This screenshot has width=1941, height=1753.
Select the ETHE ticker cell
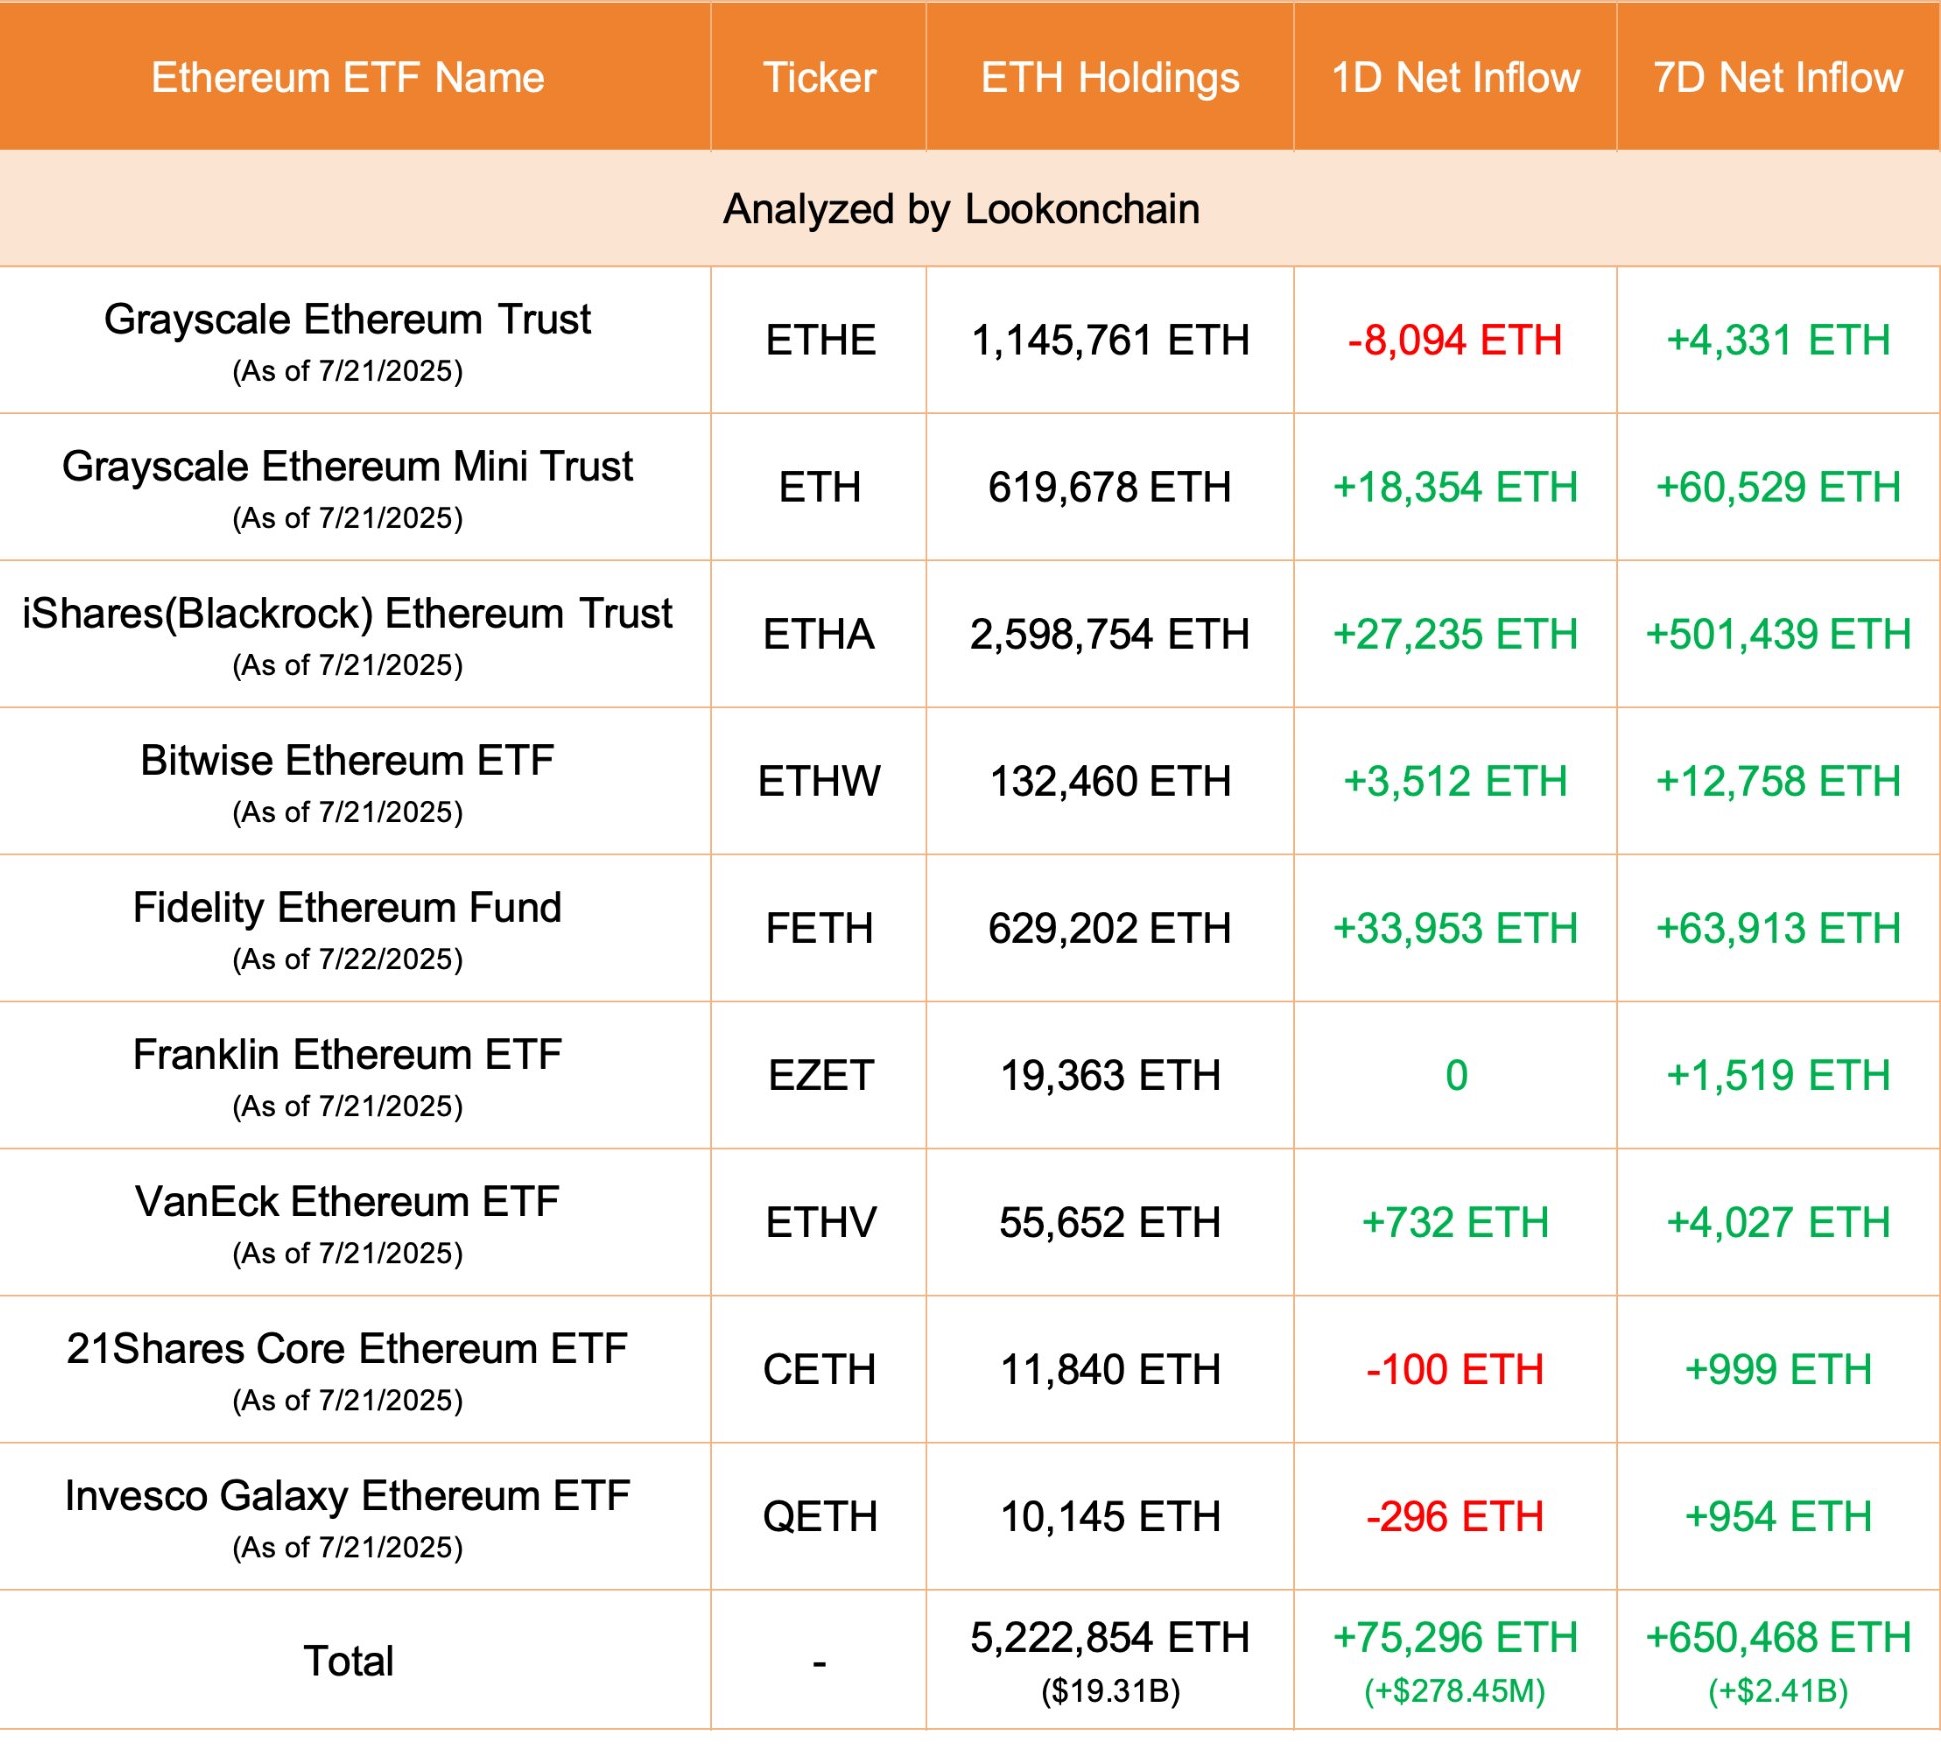(820, 341)
